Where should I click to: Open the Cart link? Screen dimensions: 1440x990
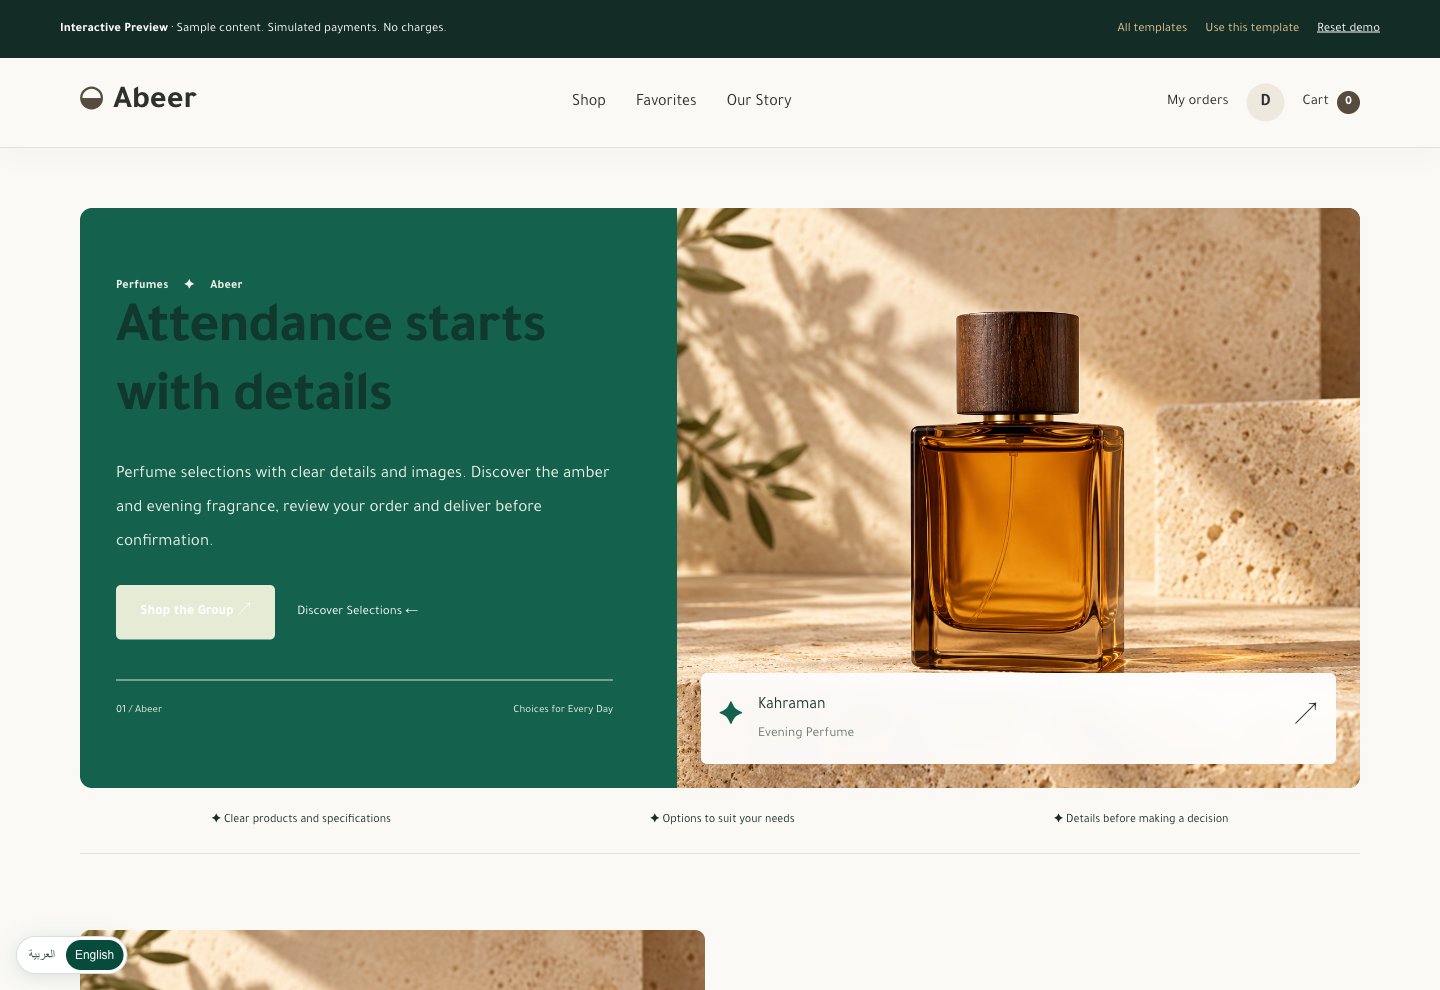click(x=1330, y=101)
